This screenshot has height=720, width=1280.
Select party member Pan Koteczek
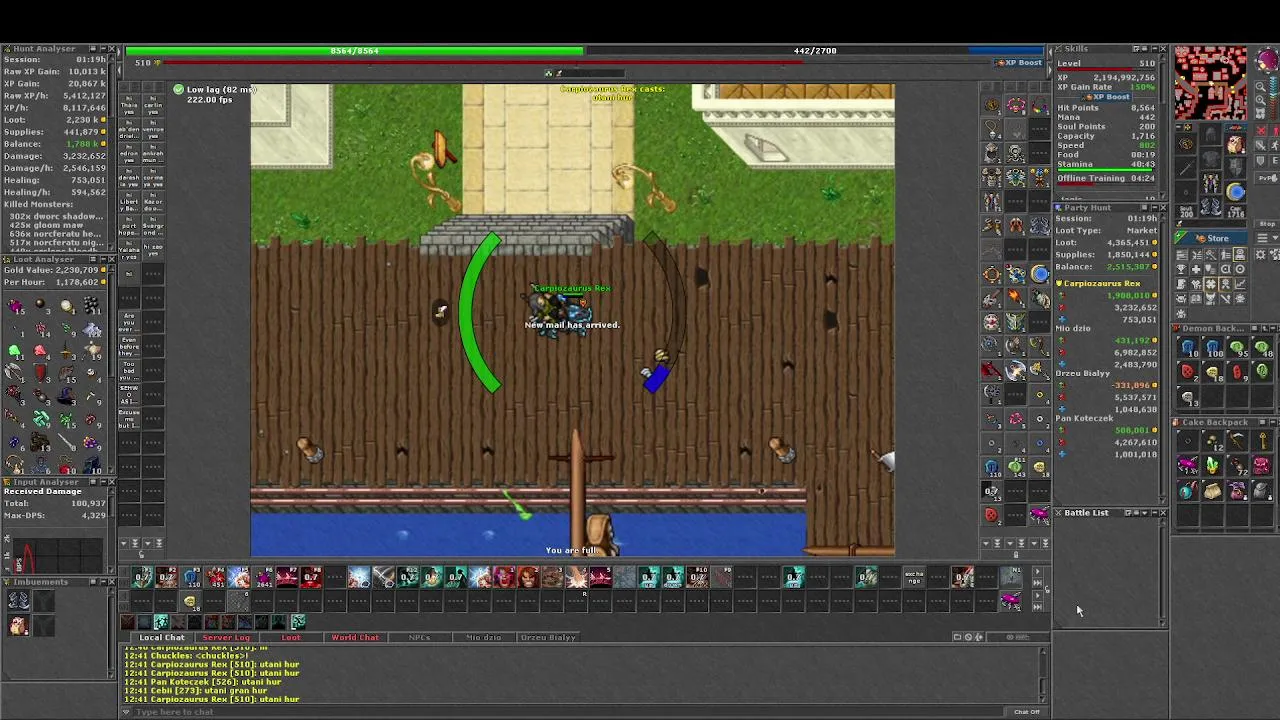click(1084, 418)
